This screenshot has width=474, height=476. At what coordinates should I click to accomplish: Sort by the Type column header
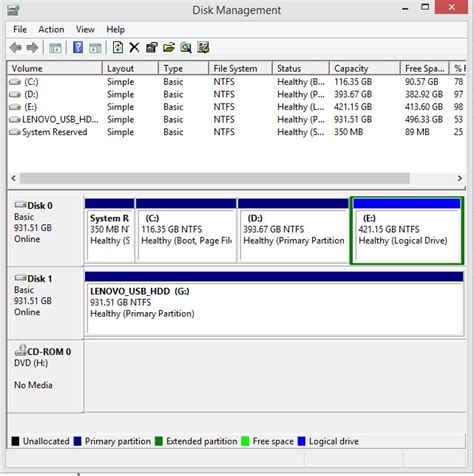[184, 69]
